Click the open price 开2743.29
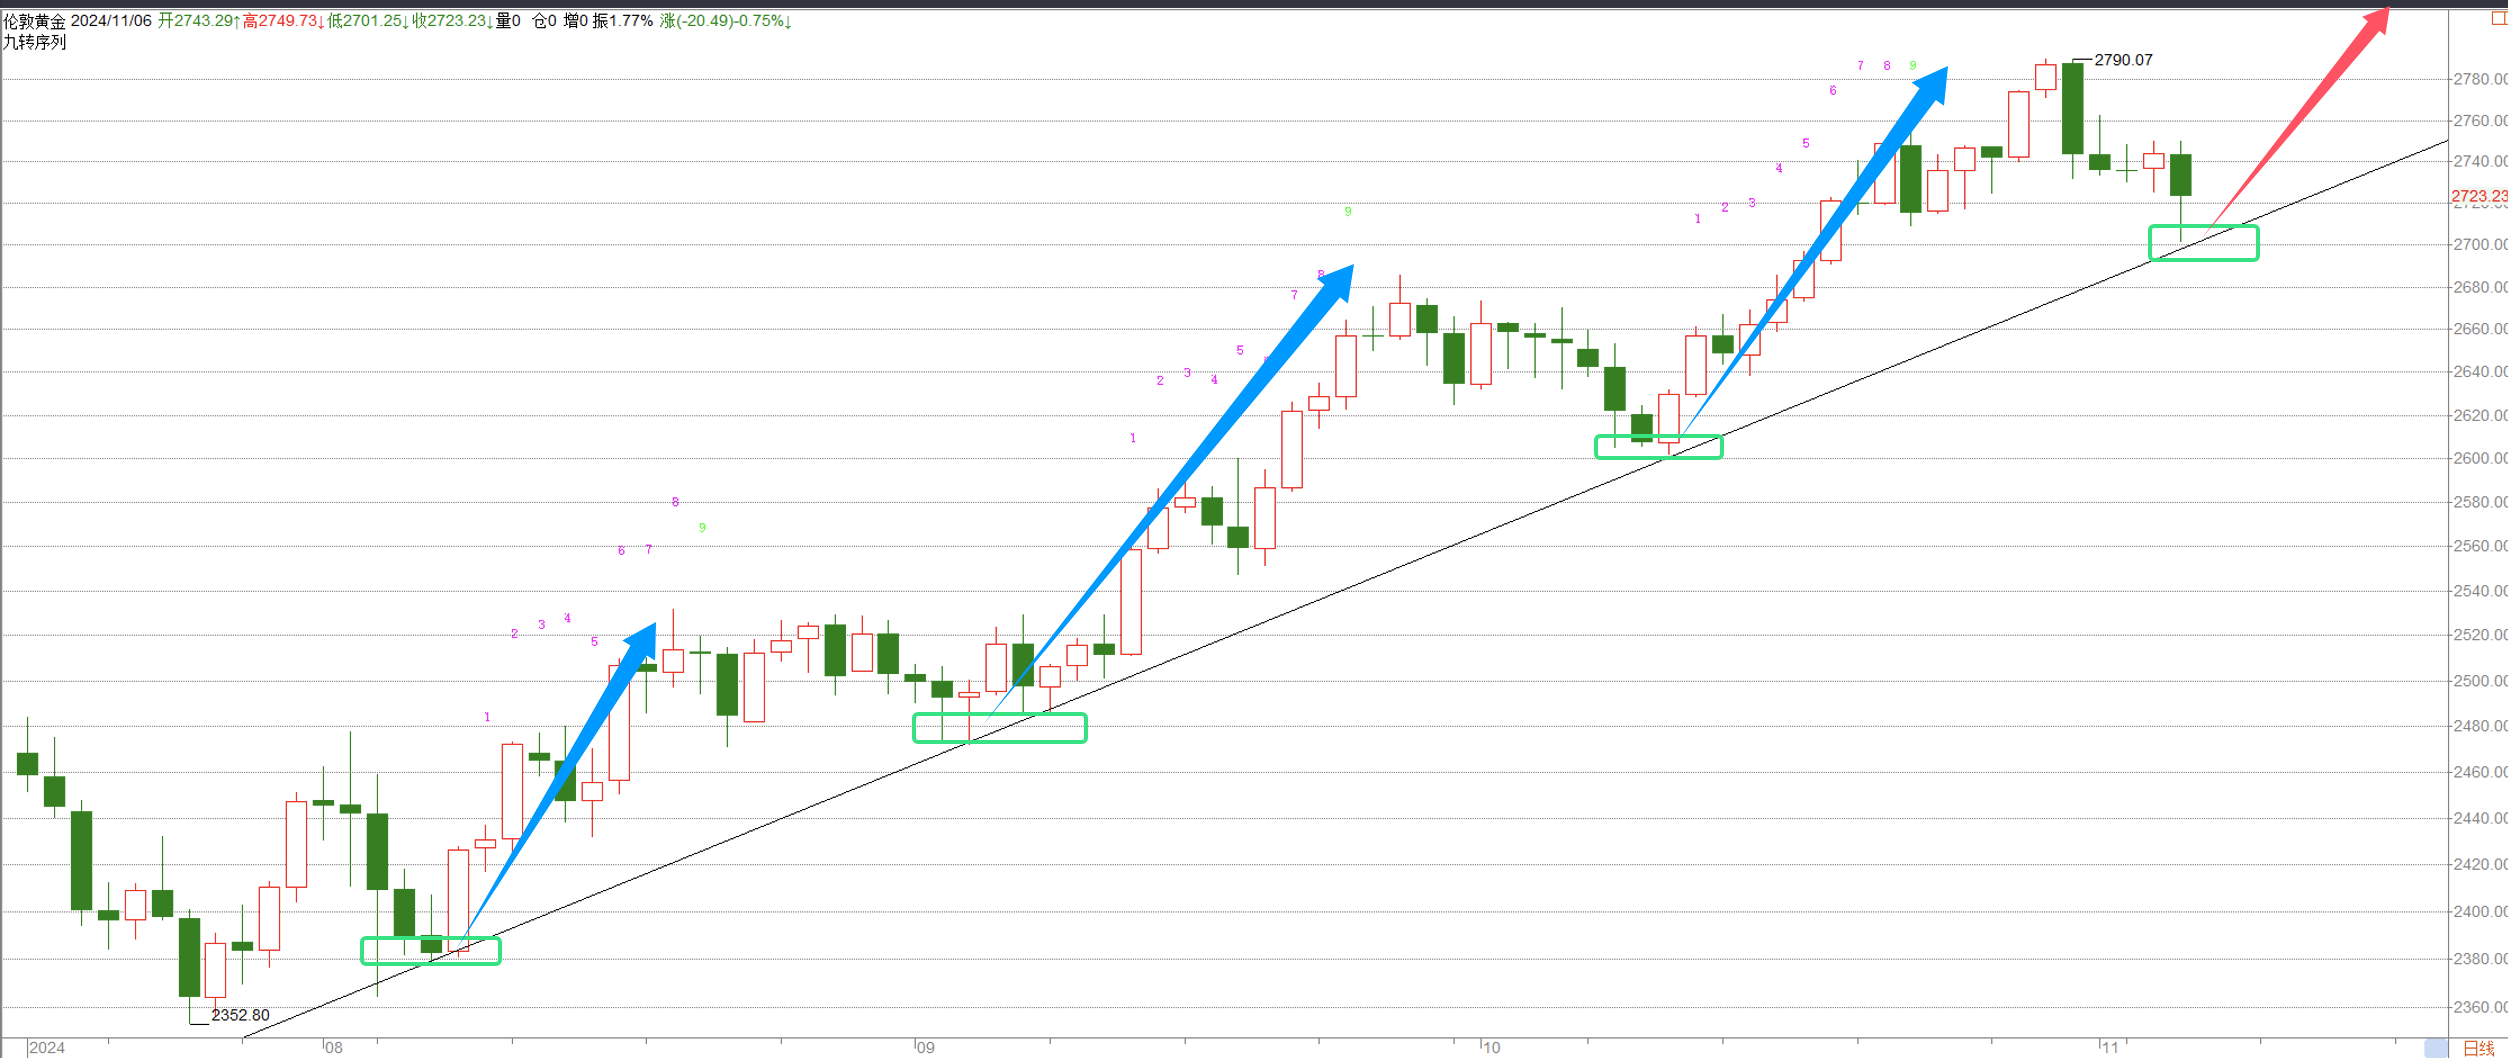The image size is (2508, 1058). point(198,21)
